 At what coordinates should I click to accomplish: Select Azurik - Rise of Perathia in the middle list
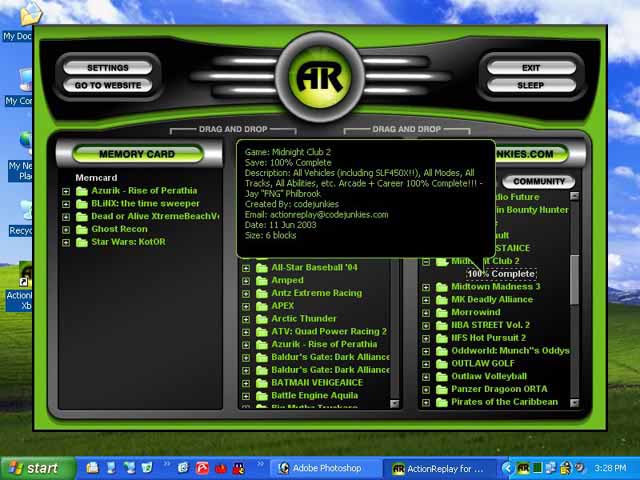click(324, 344)
